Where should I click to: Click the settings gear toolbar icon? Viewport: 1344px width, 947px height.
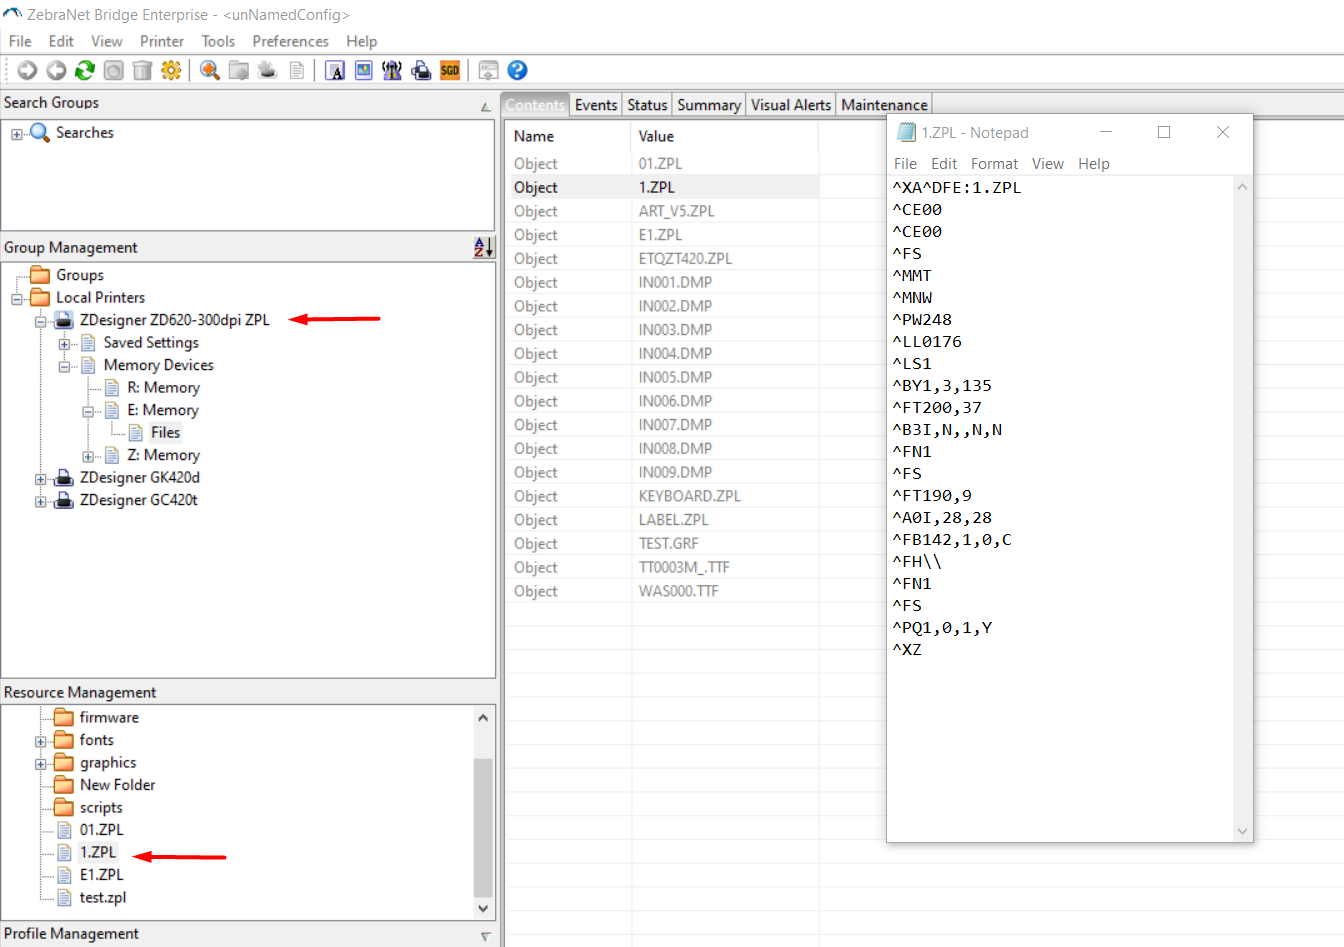click(x=170, y=70)
